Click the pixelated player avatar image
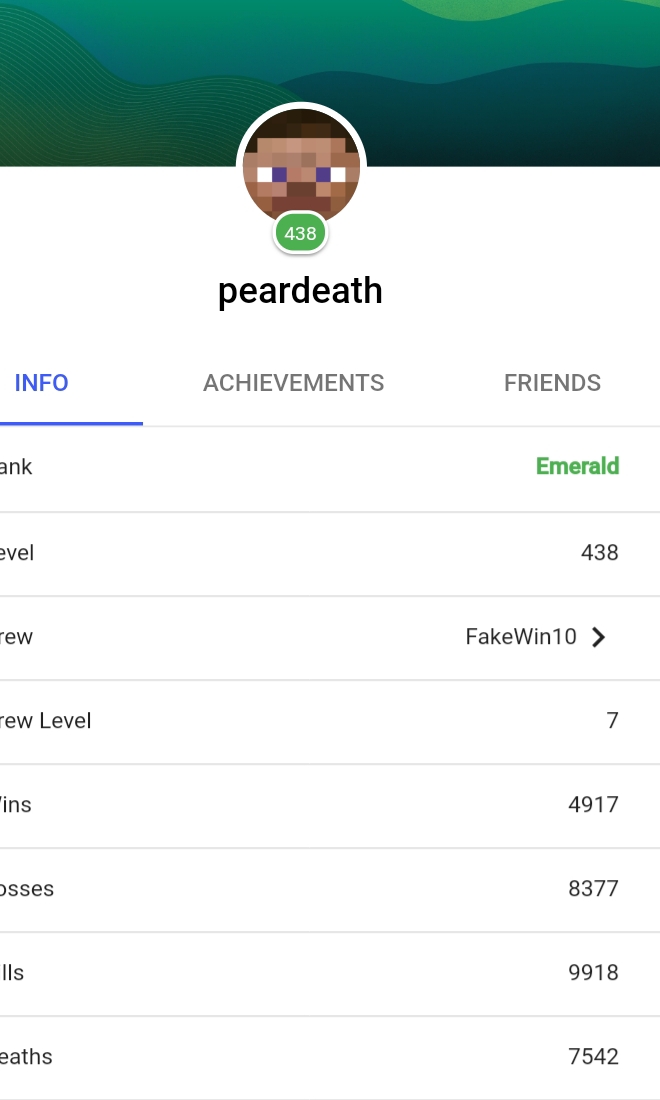660x1100 pixels. (x=301, y=168)
